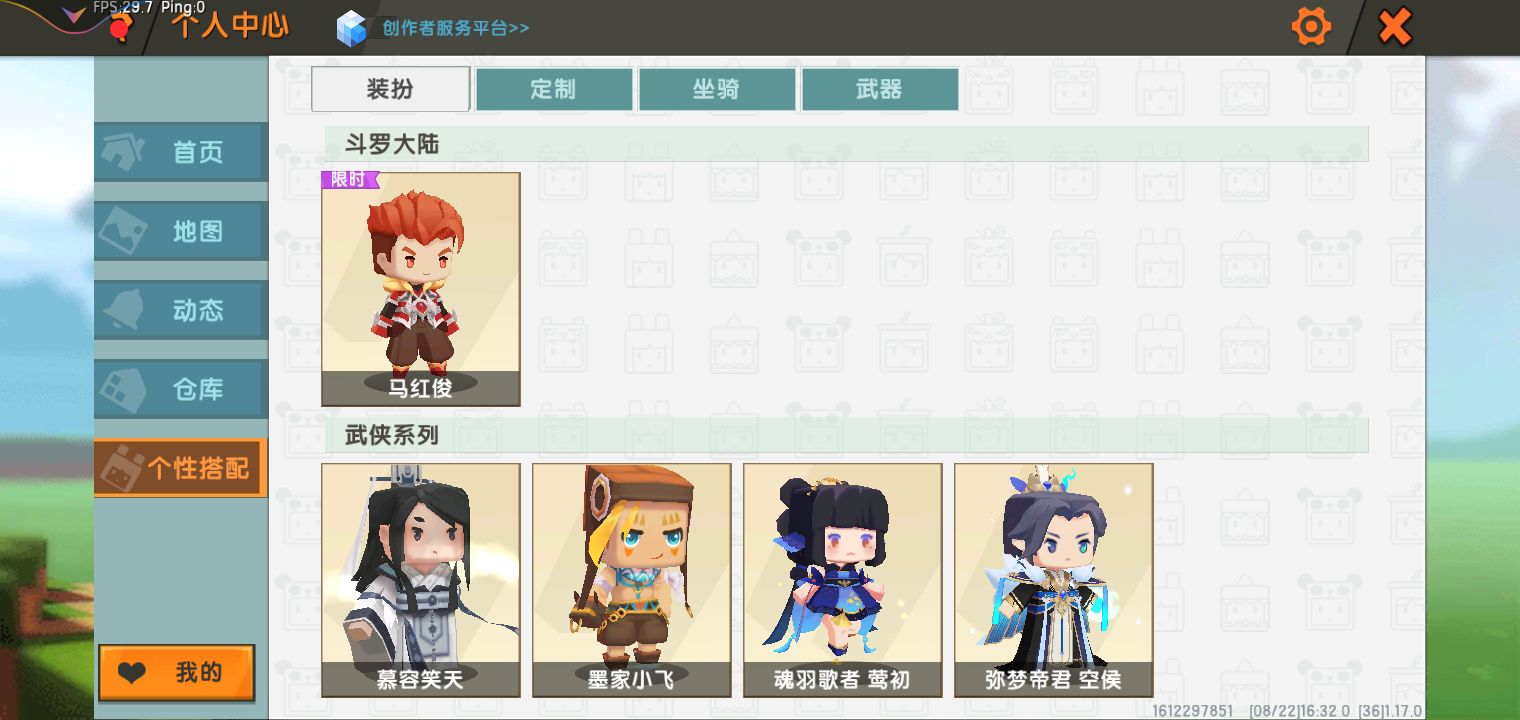Switch to the 装扮 tab
This screenshot has width=1520, height=720.
(x=390, y=89)
